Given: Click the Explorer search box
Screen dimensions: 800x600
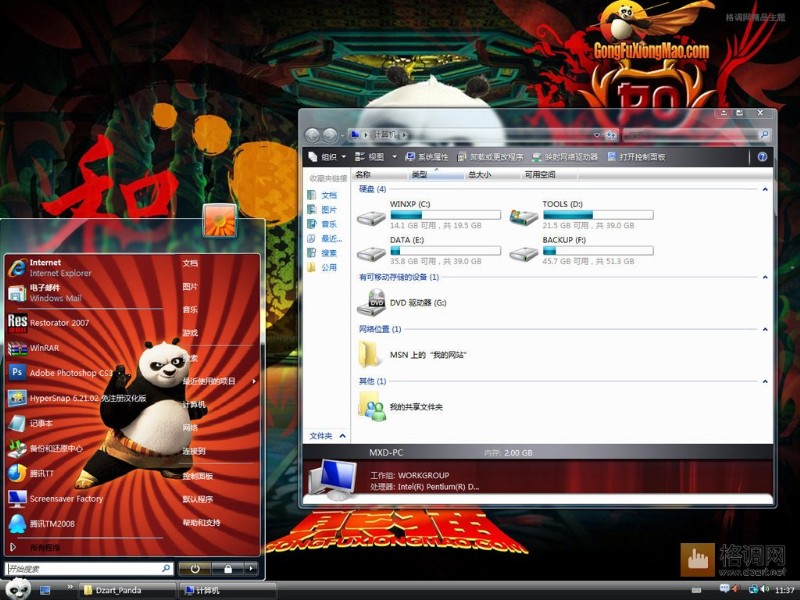Looking at the screenshot, I should (x=696, y=135).
